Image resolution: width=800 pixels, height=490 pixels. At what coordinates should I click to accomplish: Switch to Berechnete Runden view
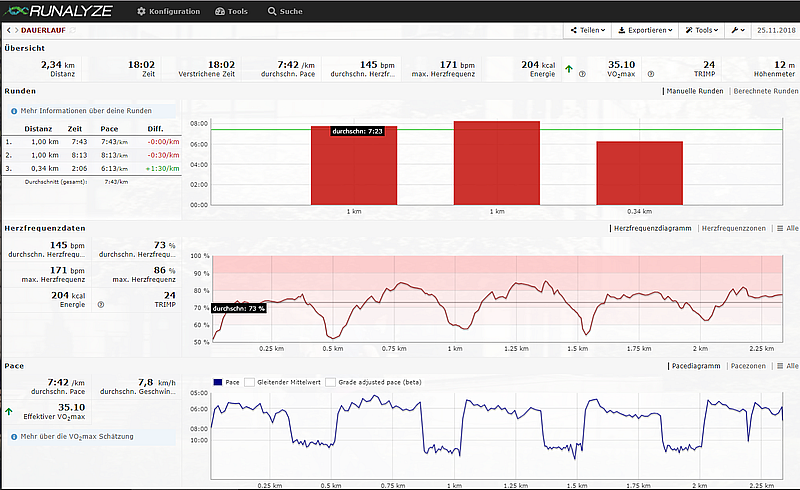pyautogui.click(x=765, y=91)
